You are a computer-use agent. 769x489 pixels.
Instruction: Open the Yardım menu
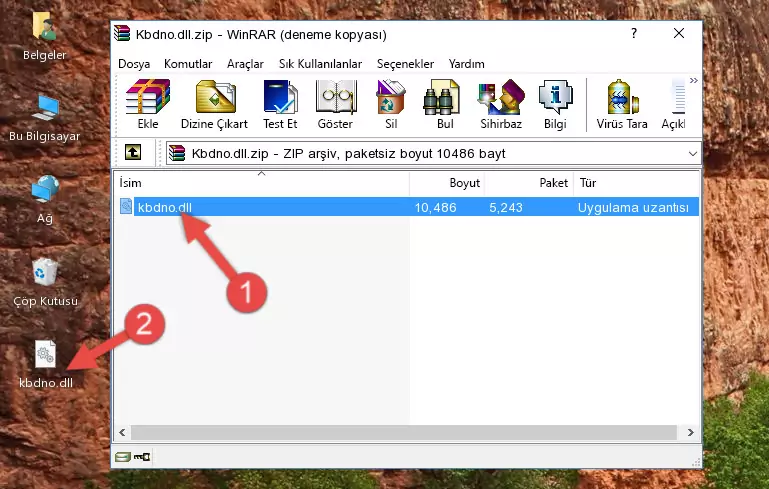[466, 64]
